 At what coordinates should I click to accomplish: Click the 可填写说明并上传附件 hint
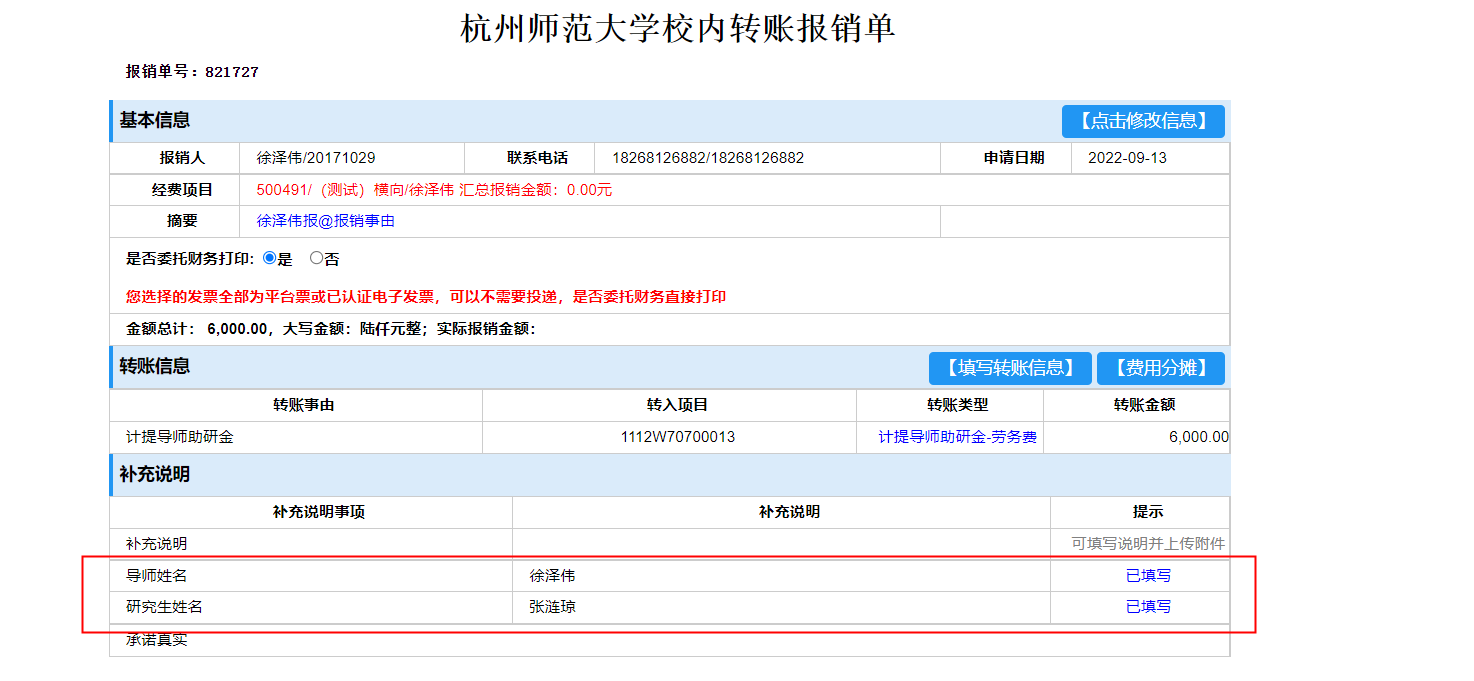coord(1148,544)
